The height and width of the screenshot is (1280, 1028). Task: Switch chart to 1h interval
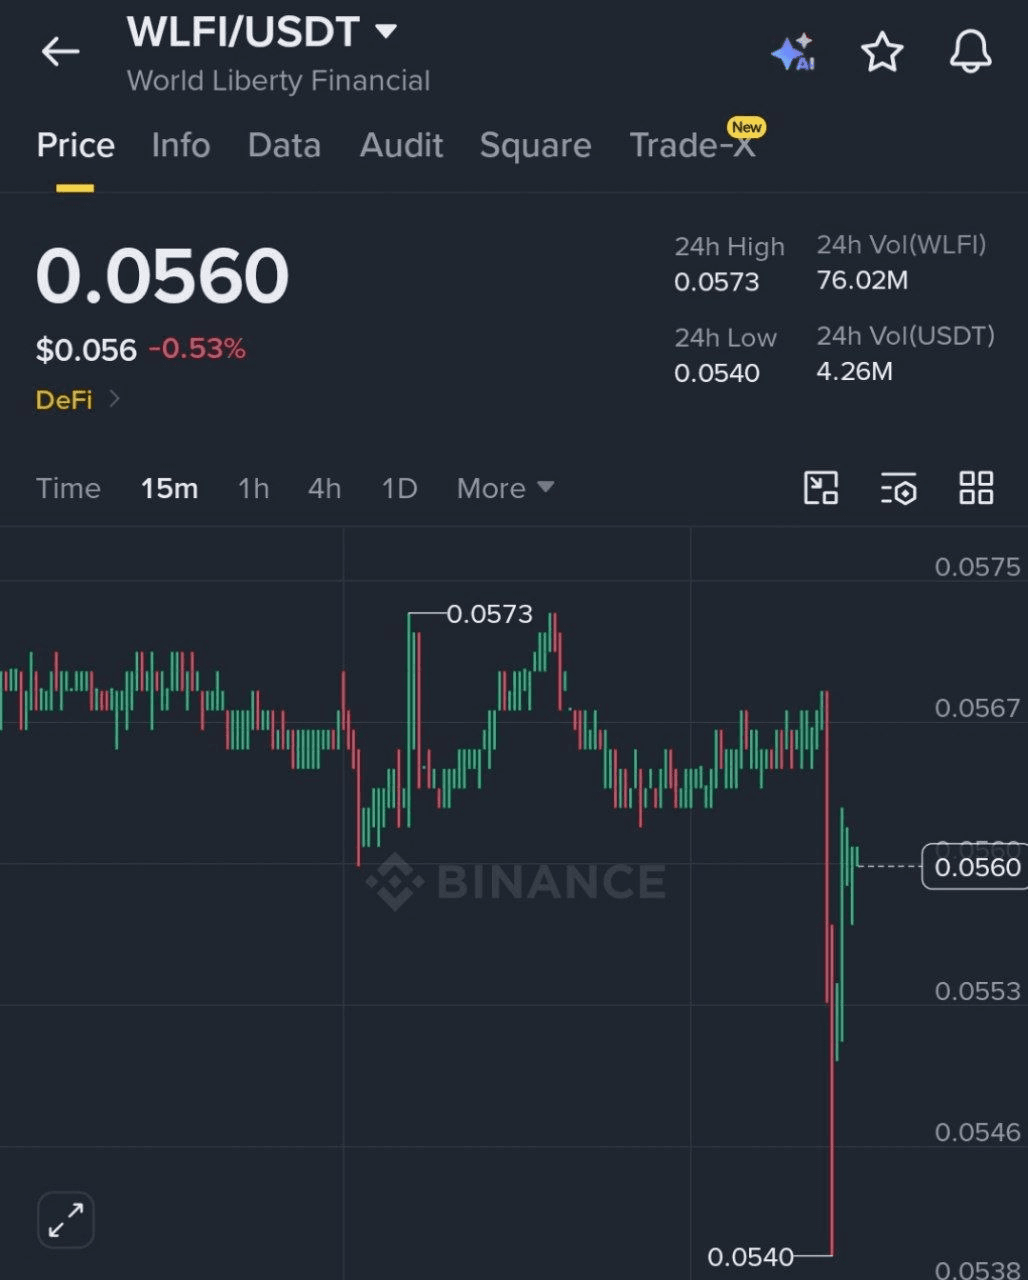pos(253,488)
